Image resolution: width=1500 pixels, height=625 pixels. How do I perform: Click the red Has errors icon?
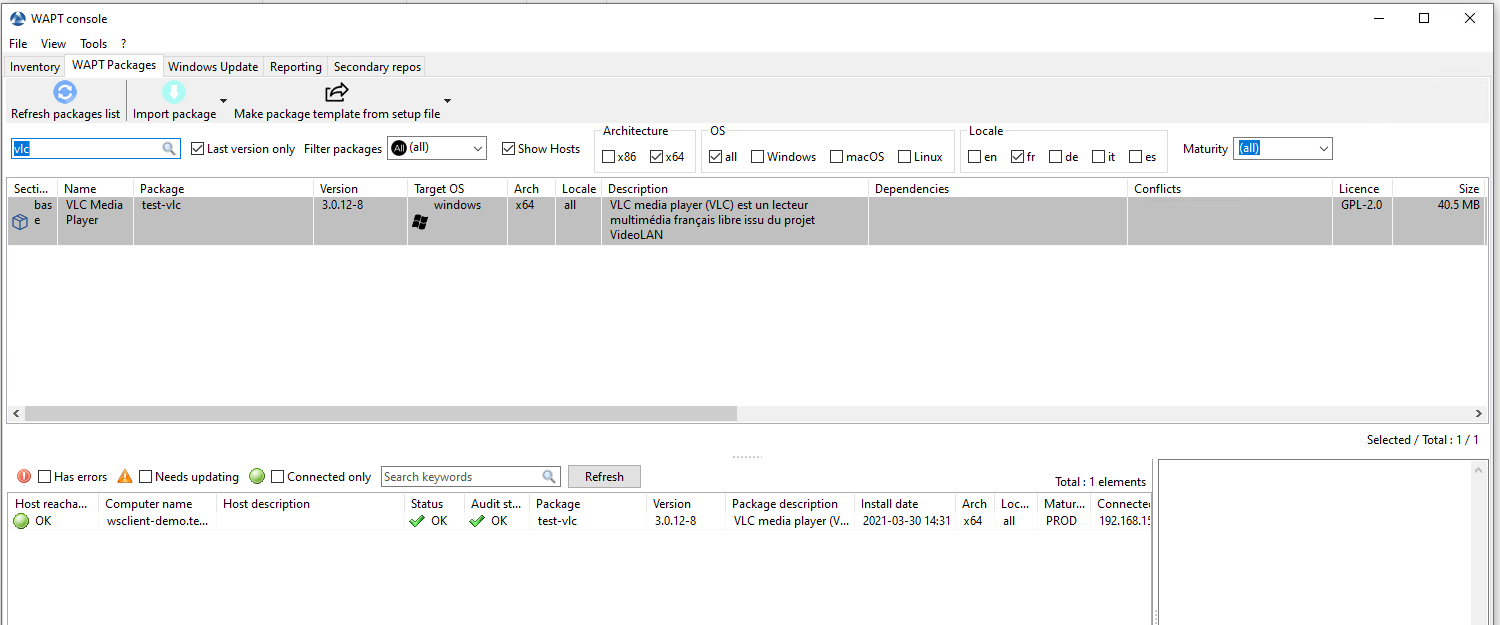(24, 477)
